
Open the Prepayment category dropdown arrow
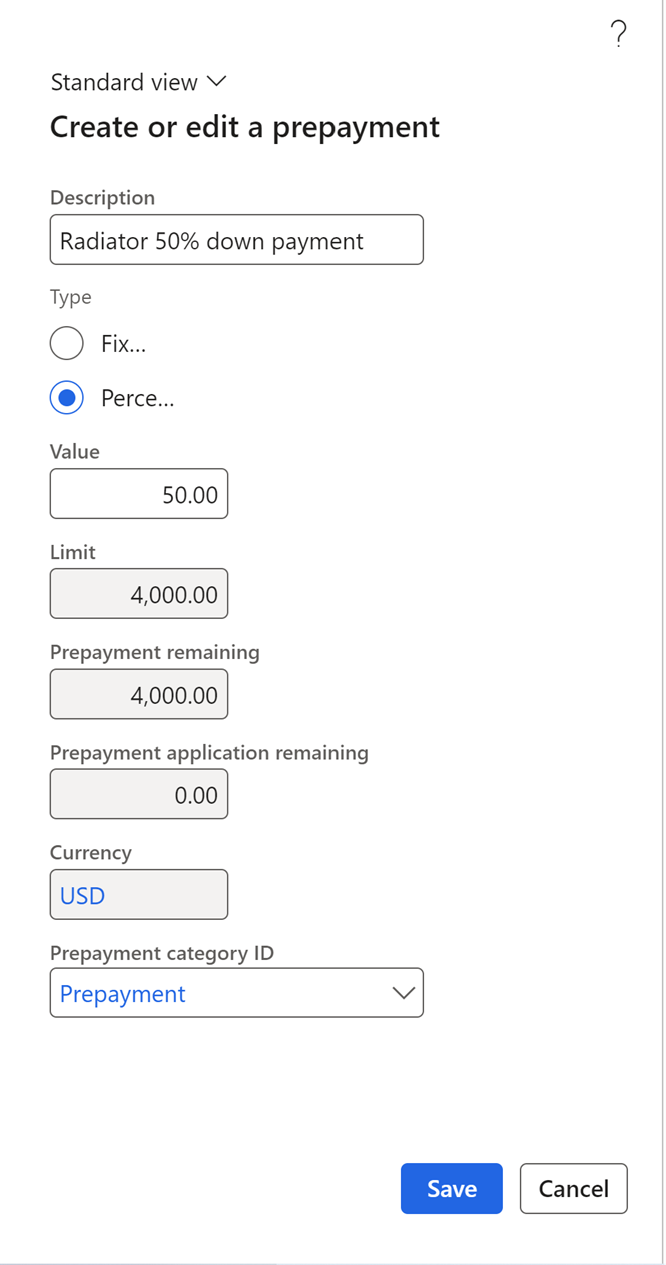pos(403,993)
